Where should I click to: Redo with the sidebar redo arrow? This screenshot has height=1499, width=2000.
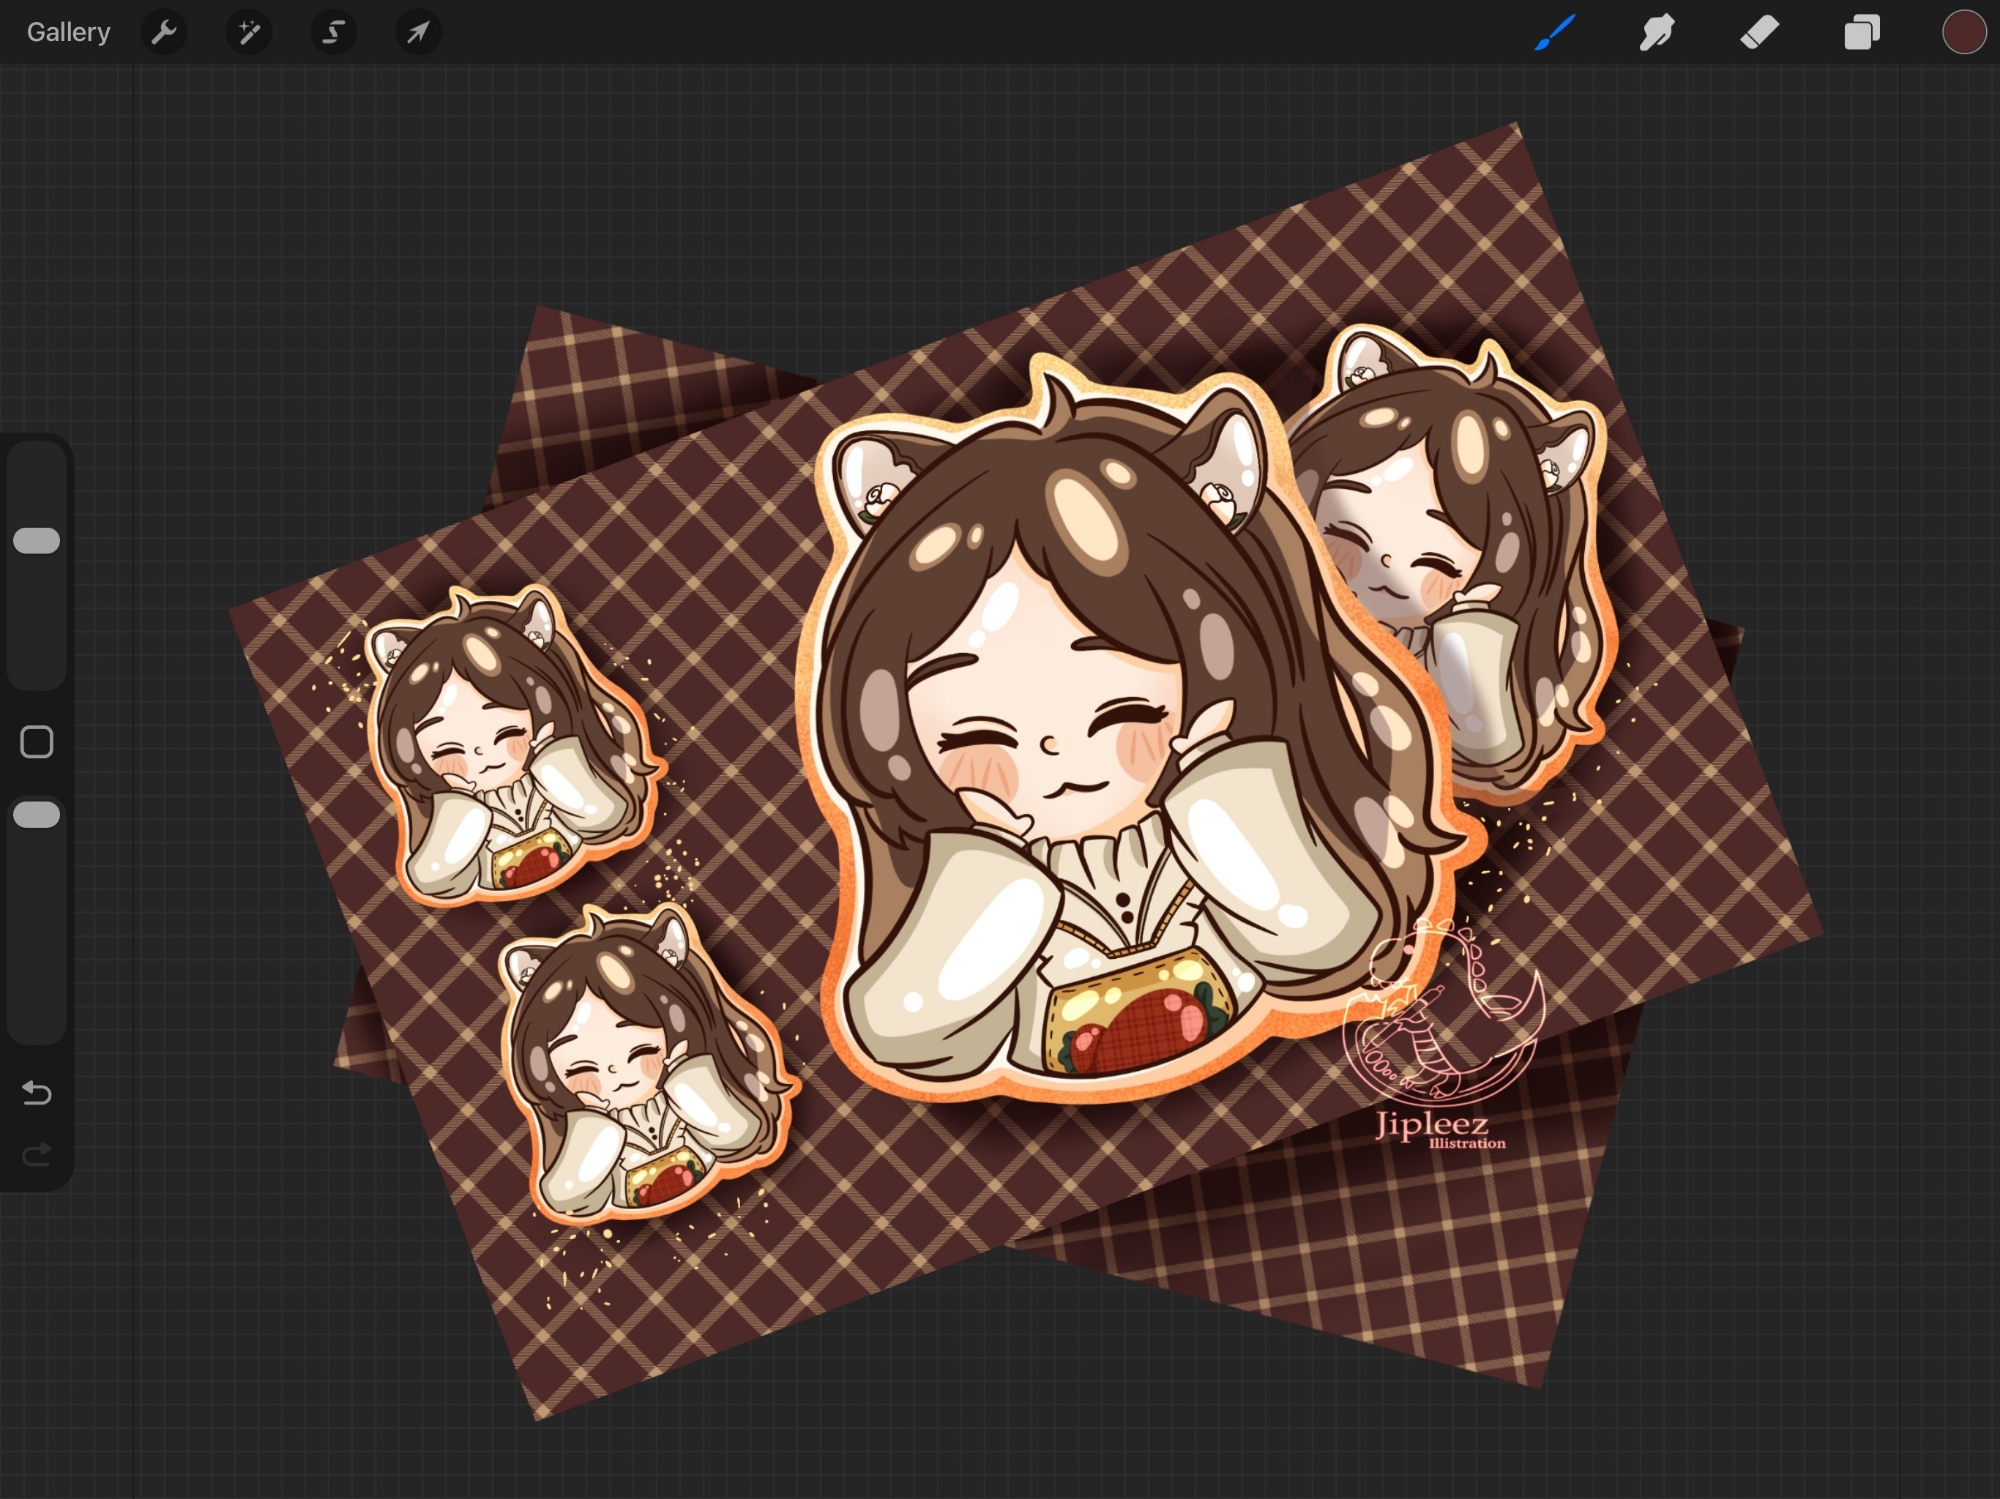pos(37,1156)
